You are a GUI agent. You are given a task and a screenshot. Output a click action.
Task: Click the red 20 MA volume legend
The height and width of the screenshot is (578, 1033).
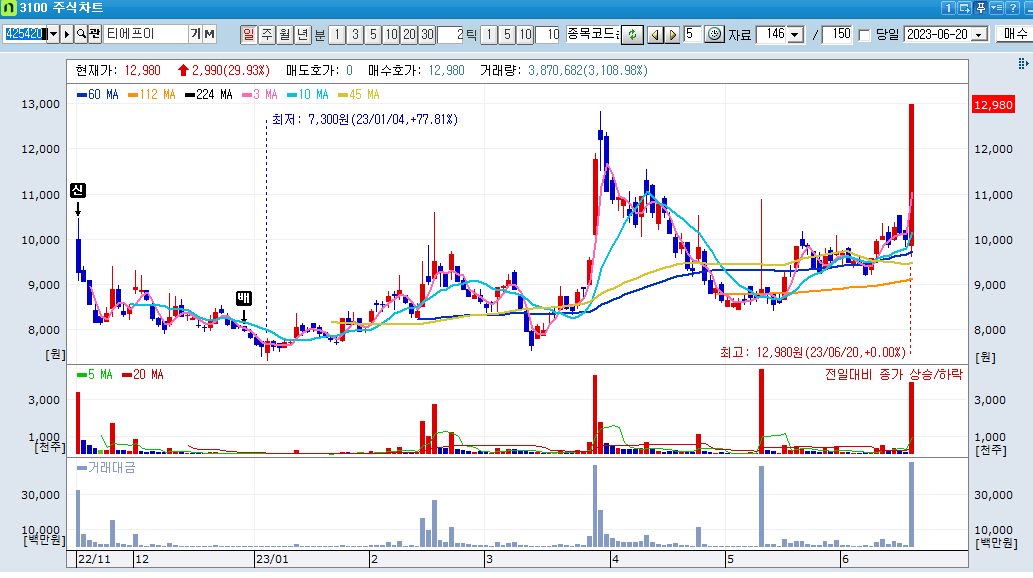click(x=143, y=374)
